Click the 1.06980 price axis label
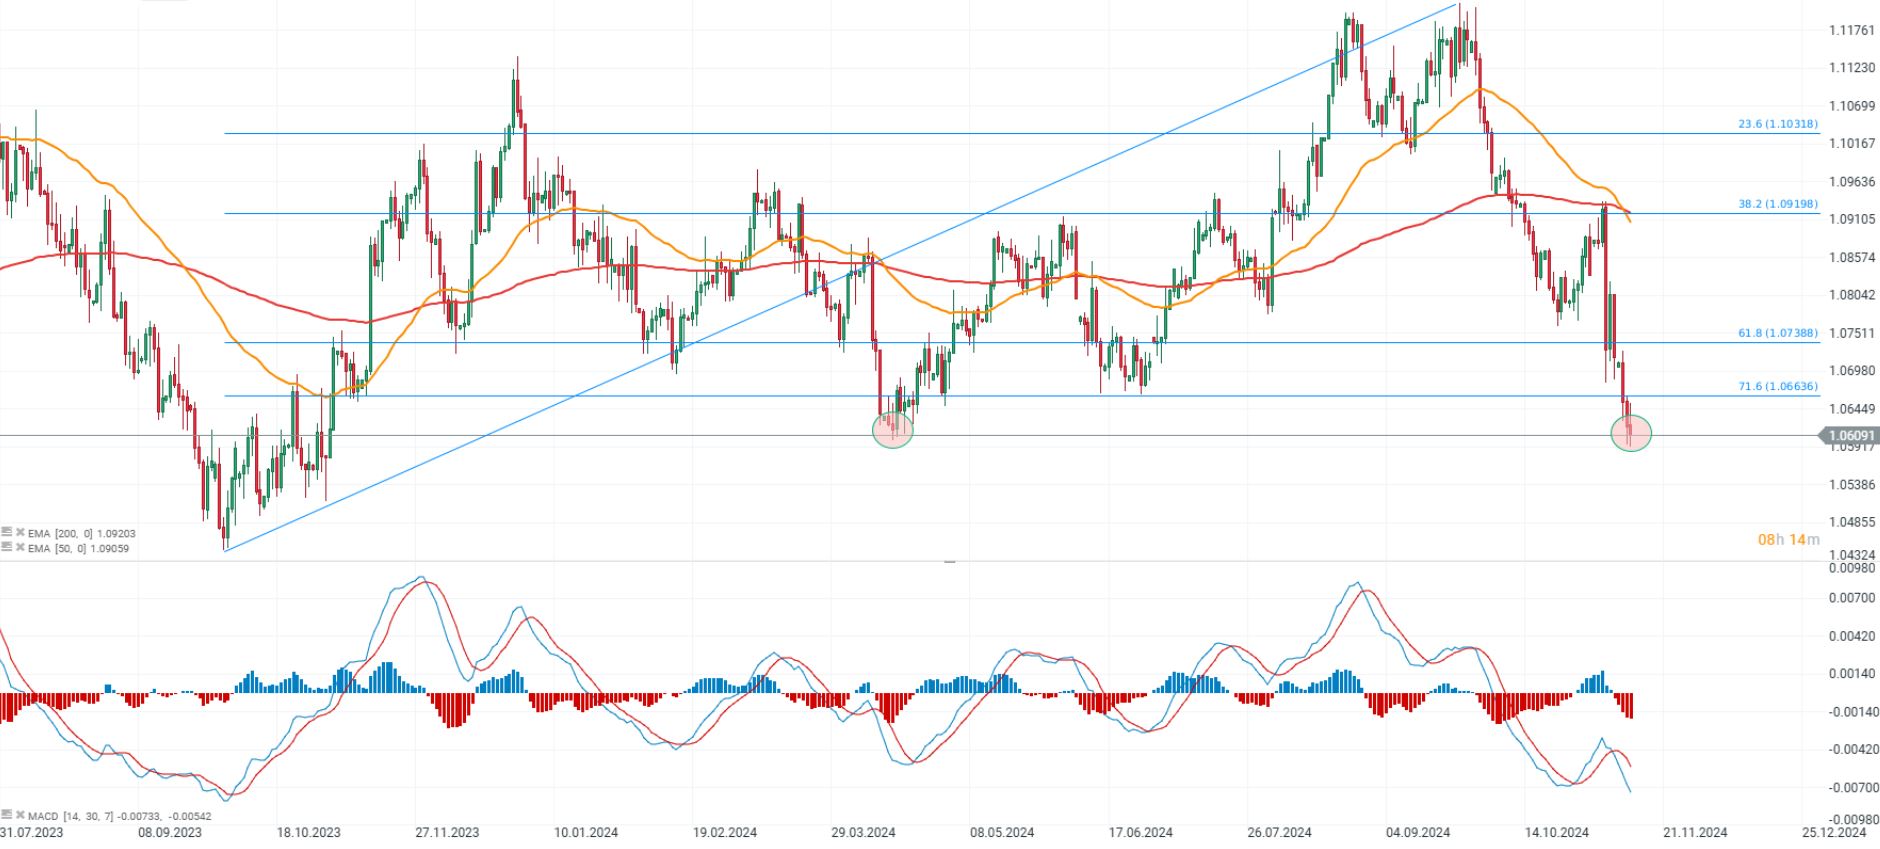Screen dimensions: 1880x849 pos(1852,370)
